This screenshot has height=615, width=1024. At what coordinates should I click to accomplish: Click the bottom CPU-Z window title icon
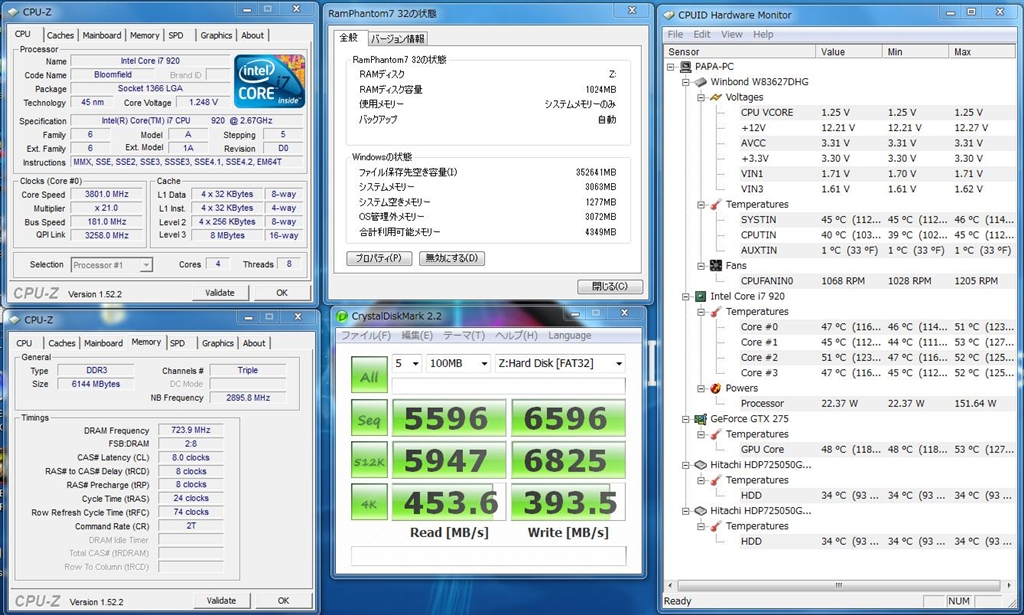pyautogui.click(x=14, y=320)
